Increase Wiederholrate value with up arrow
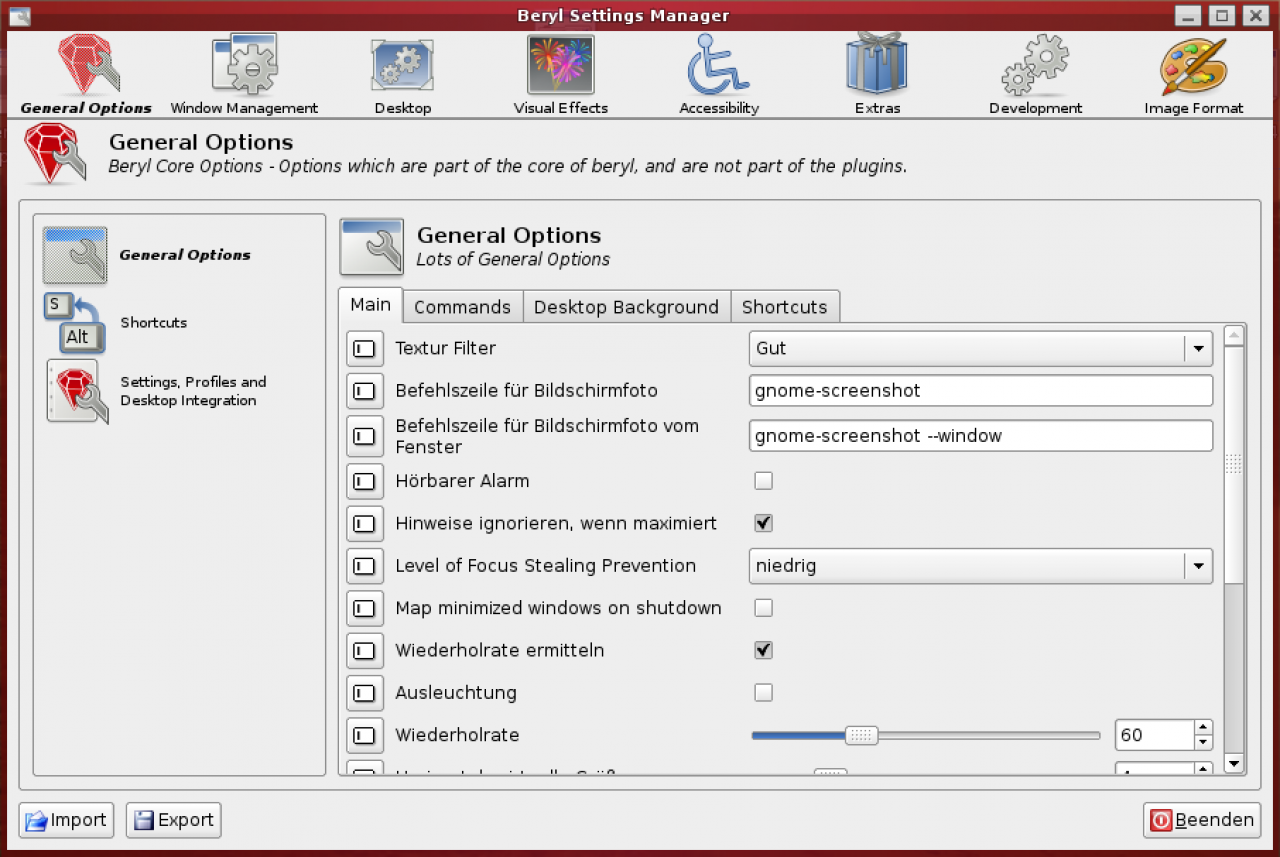 click(x=1203, y=728)
